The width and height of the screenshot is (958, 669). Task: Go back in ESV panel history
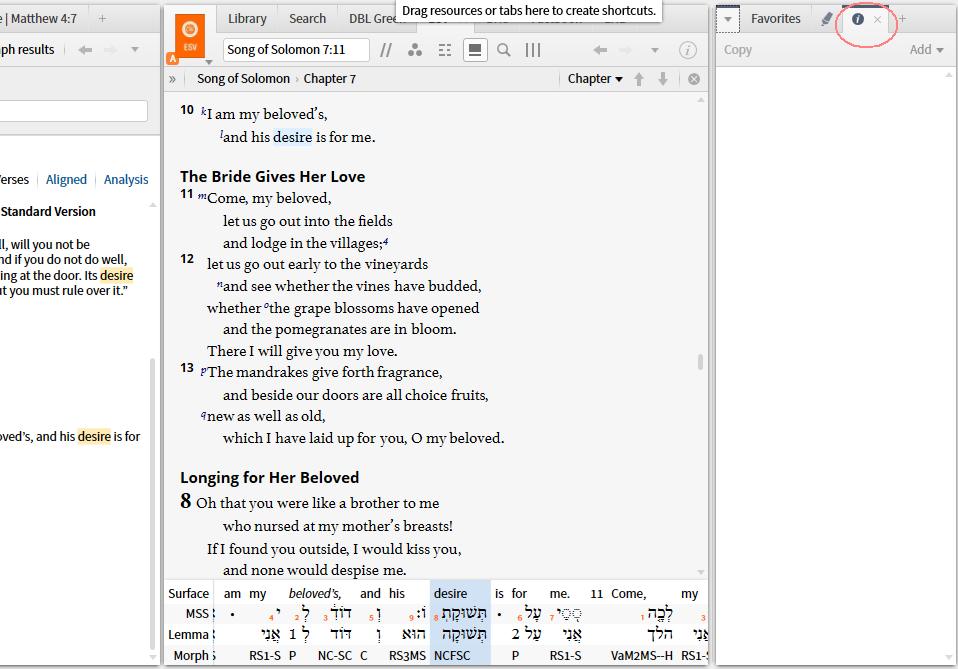click(600, 50)
